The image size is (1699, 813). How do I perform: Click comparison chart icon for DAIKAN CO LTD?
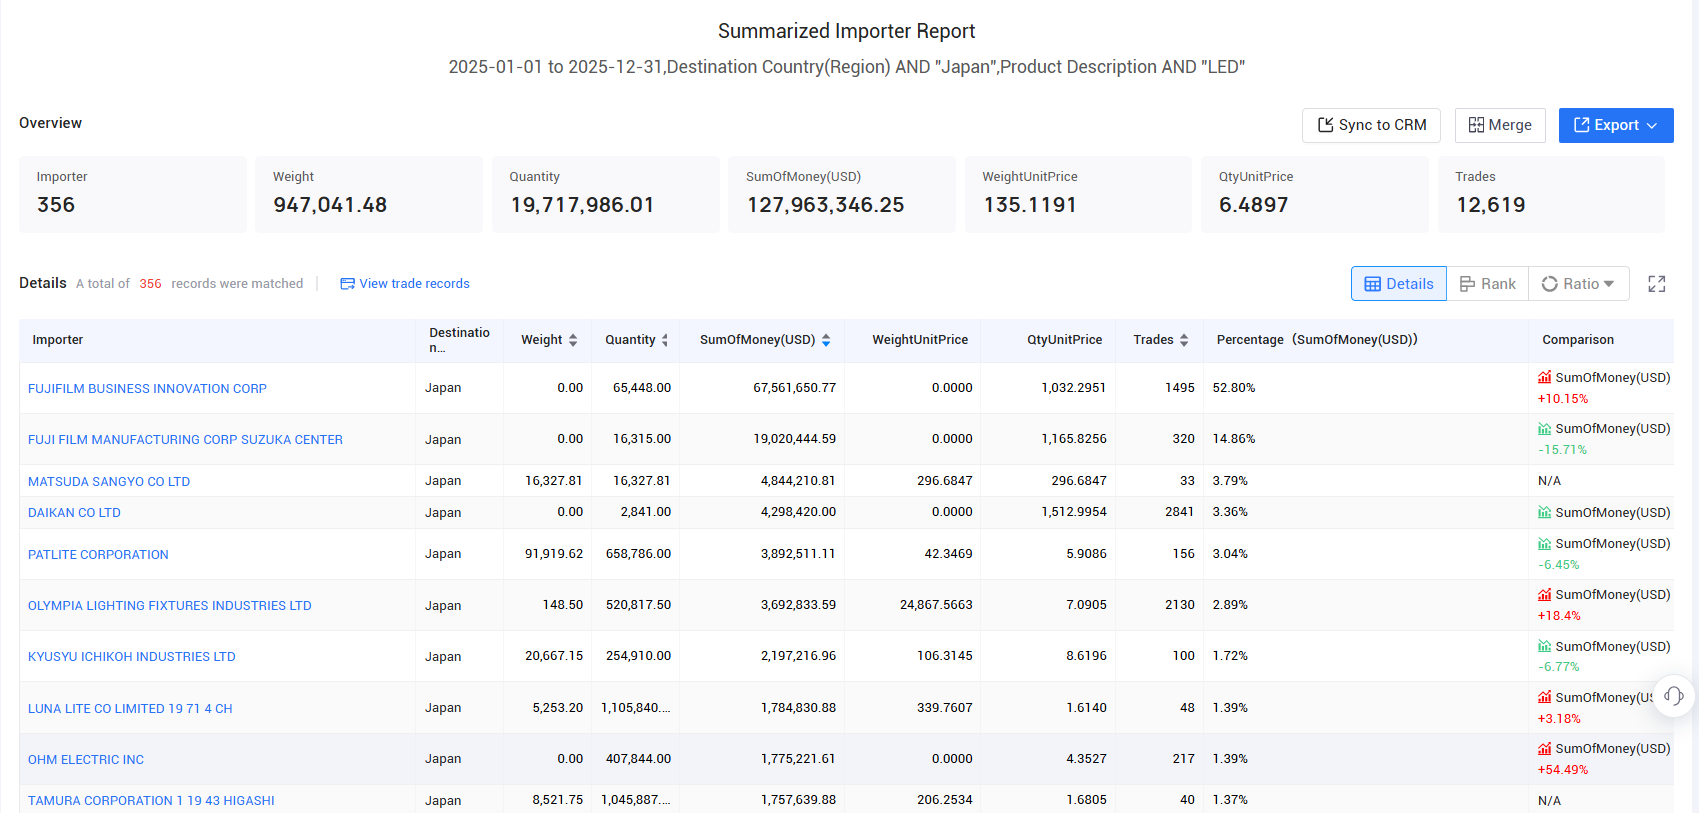1545,512
